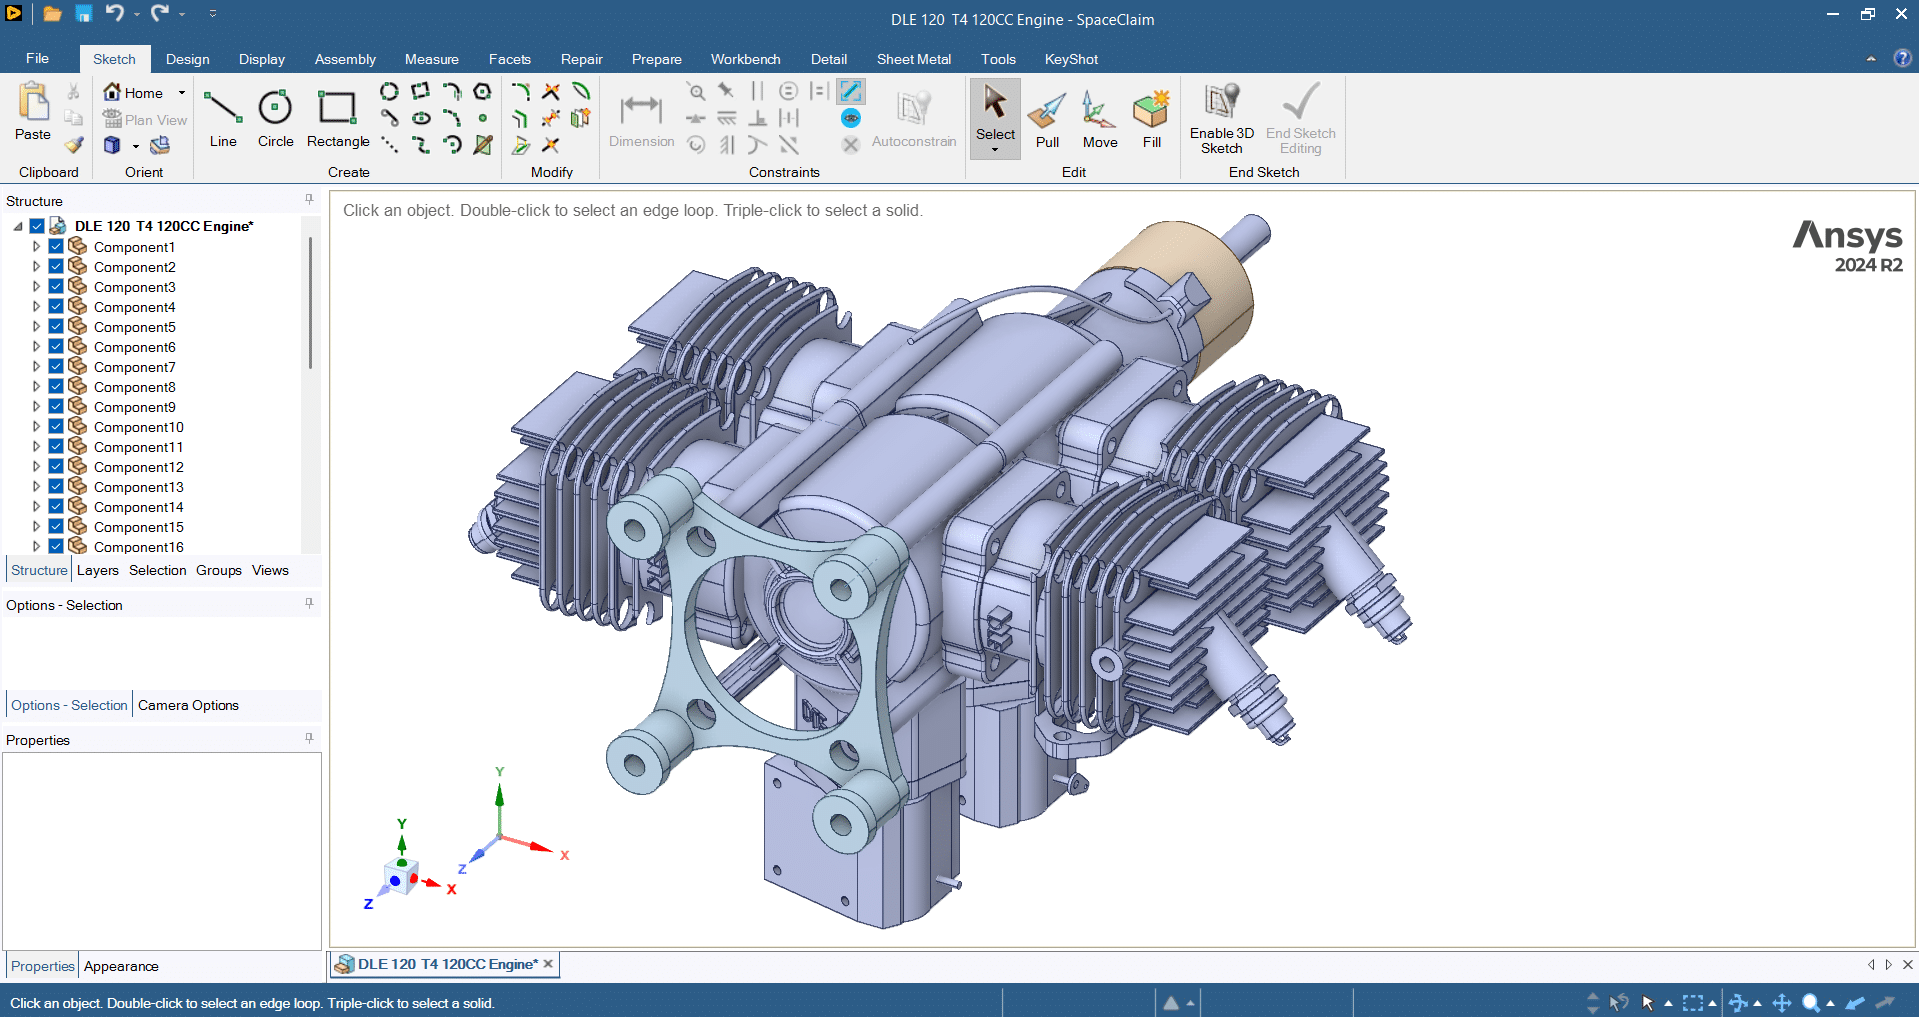Uncheck Component3 visibility checkbox

click(56, 287)
